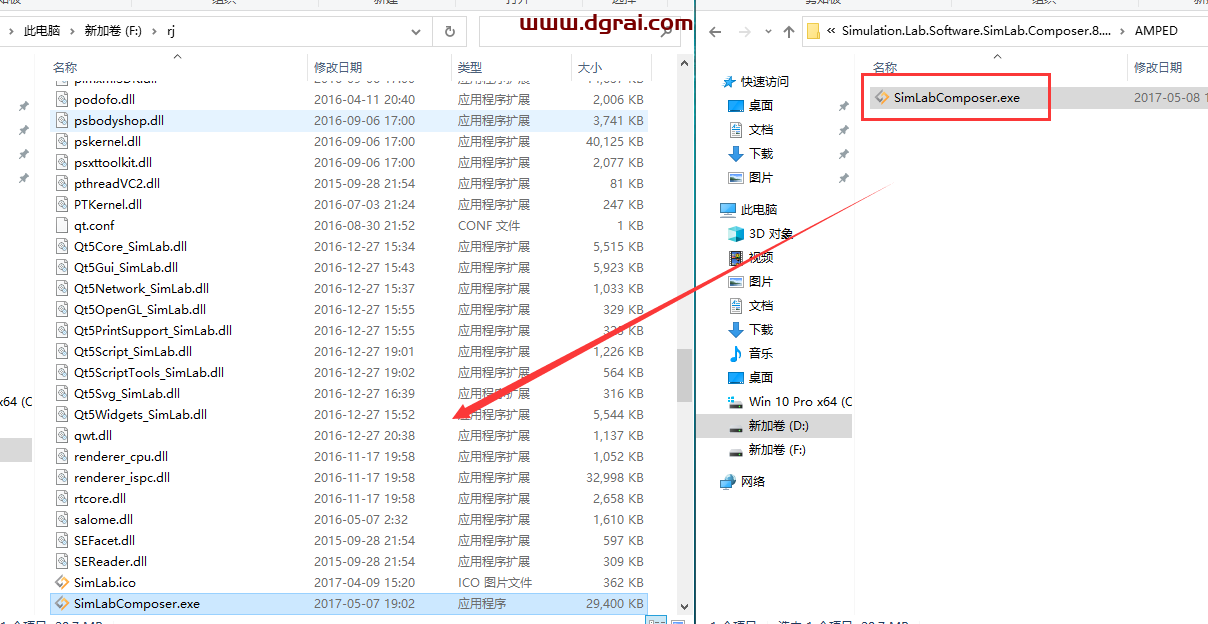Click Simulation.Lab.Software.SimLab.Composer breadcrumb segment
1208x624 pixels.
(x=977, y=31)
